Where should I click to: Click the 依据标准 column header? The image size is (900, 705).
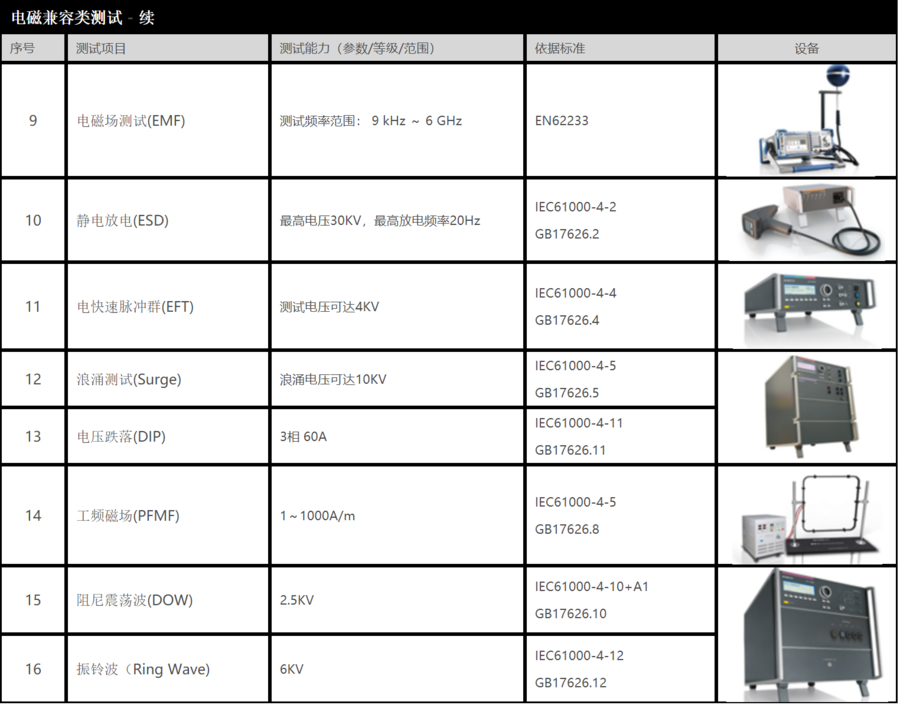tap(560, 48)
